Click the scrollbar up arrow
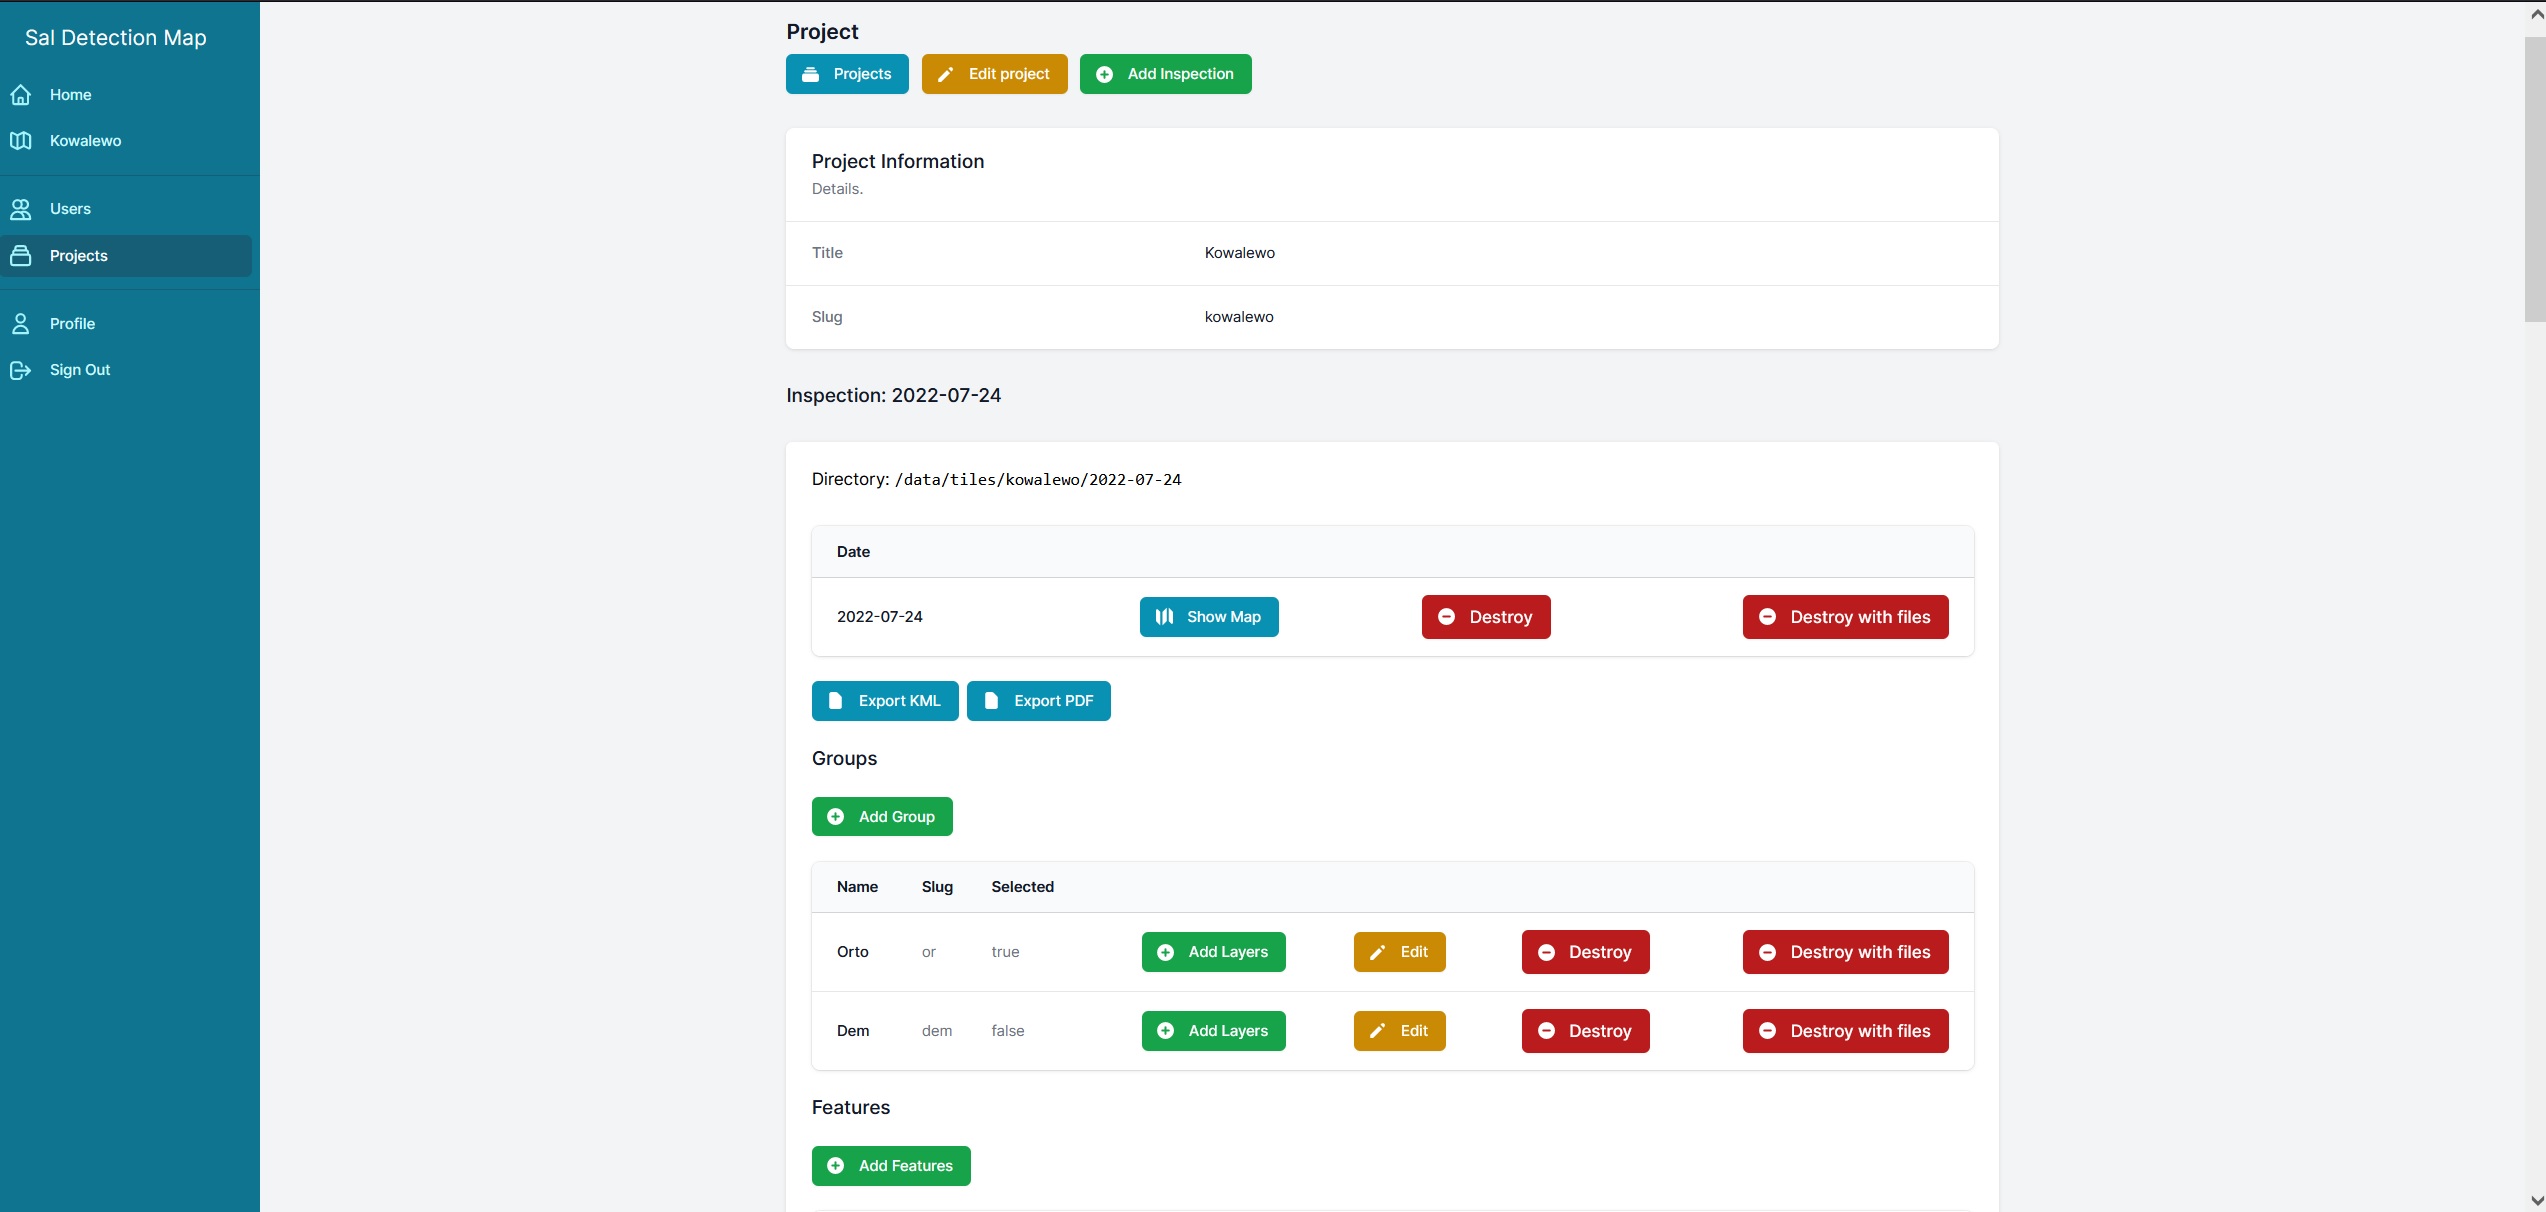2546x1212 pixels. click(x=2535, y=15)
